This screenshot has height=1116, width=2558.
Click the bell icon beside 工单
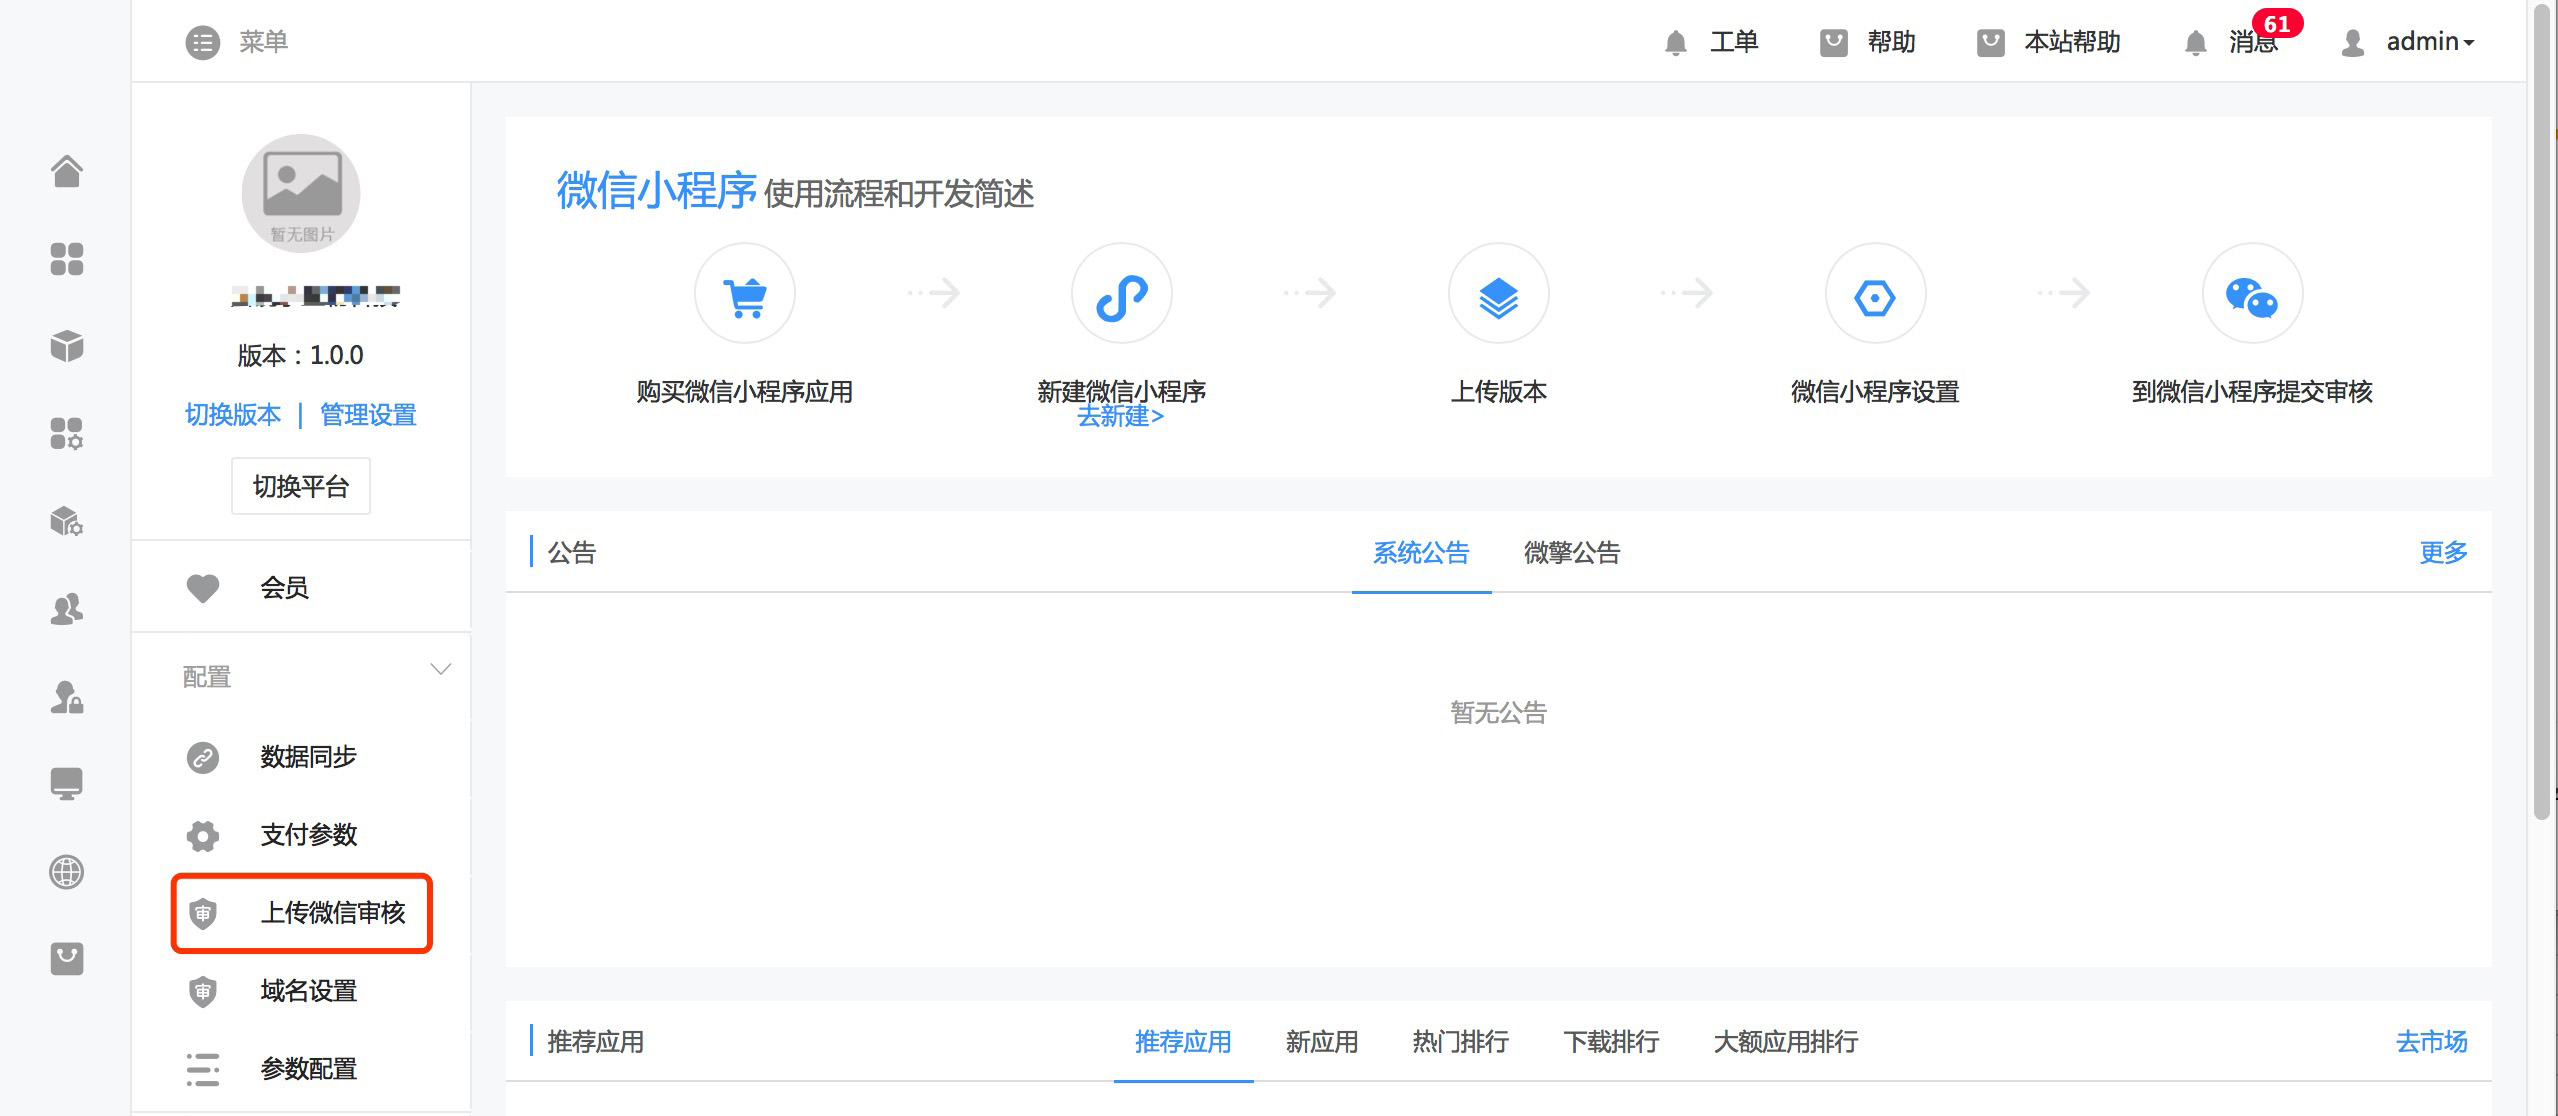point(1676,43)
